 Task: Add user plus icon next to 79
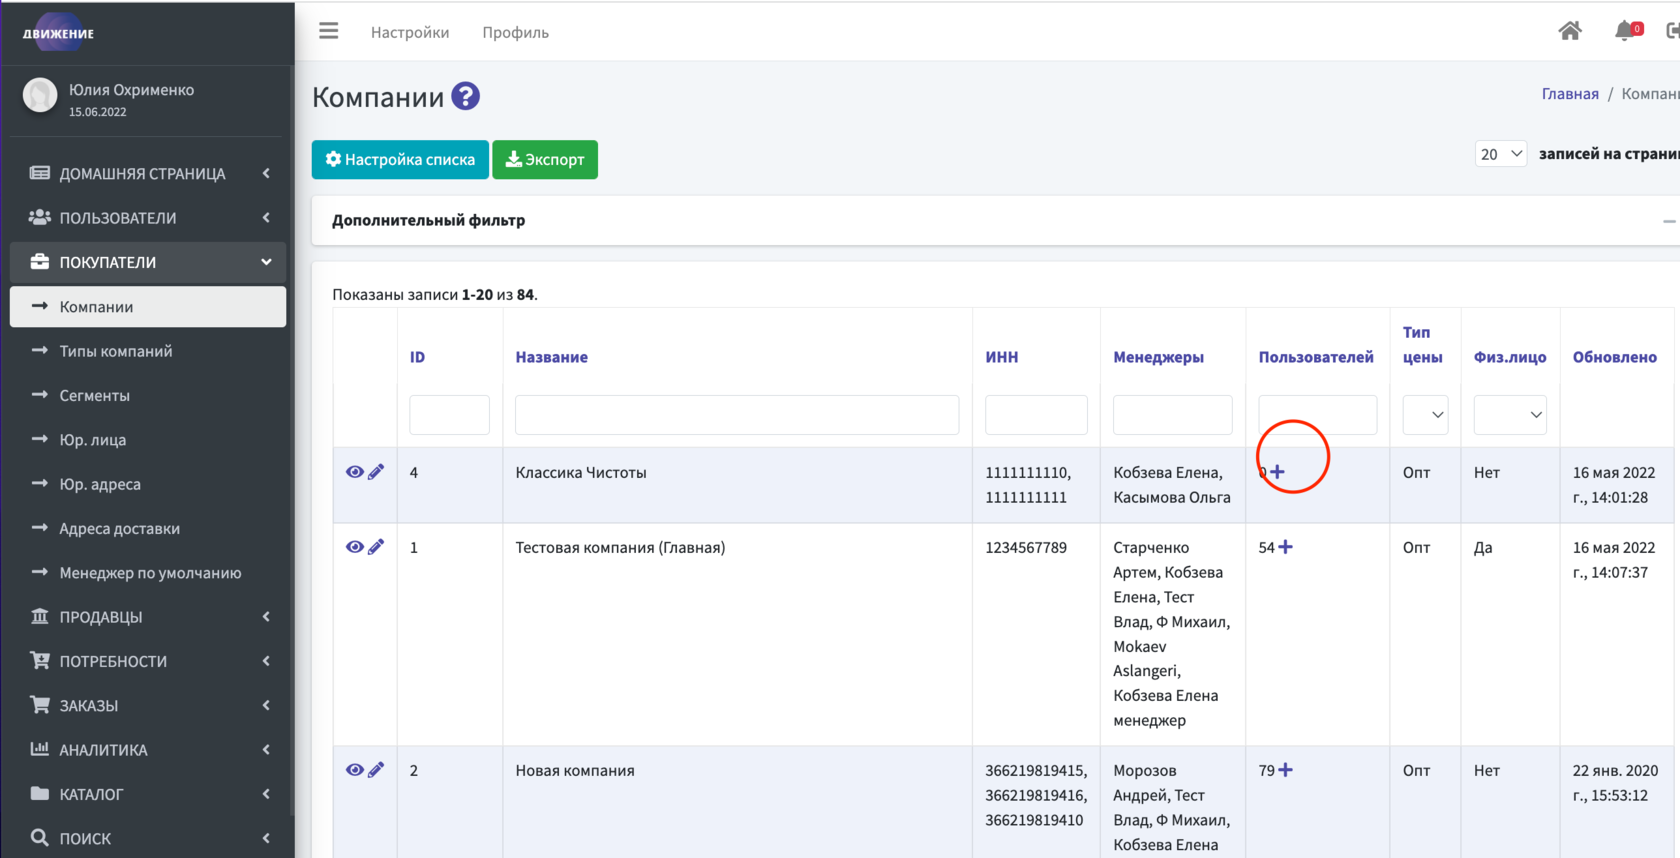[x=1286, y=770]
